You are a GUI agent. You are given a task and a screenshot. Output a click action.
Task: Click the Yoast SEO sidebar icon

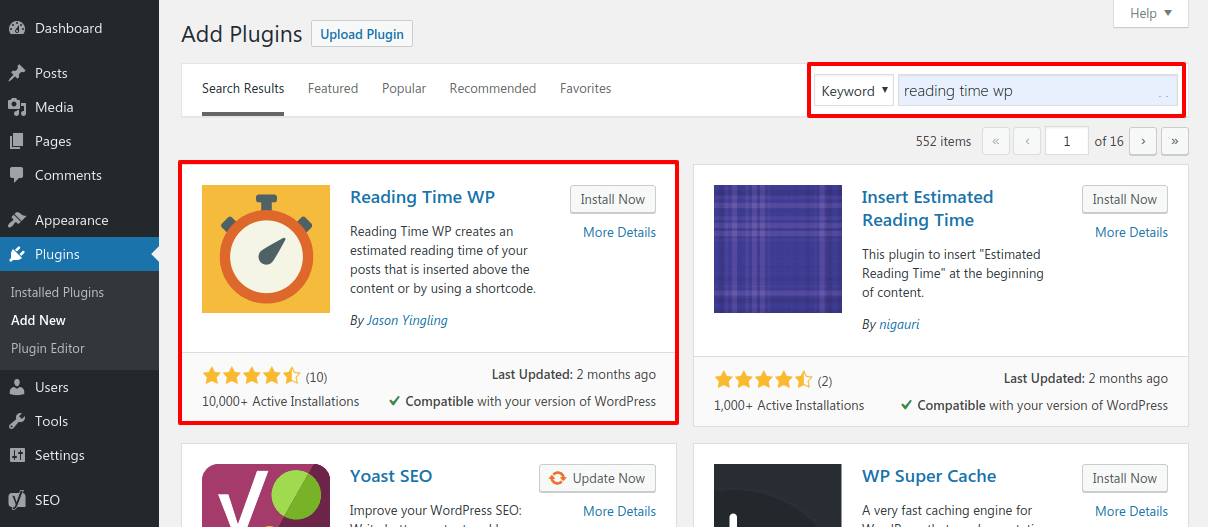click(17, 500)
